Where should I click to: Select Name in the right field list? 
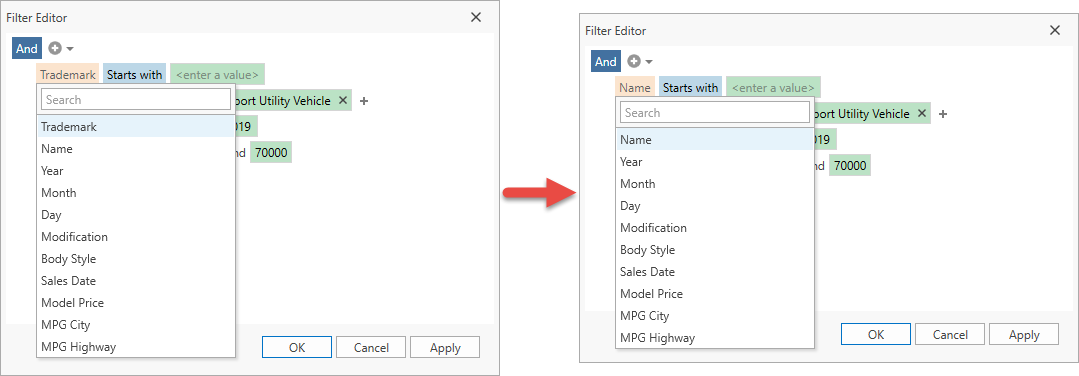click(x=715, y=140)
